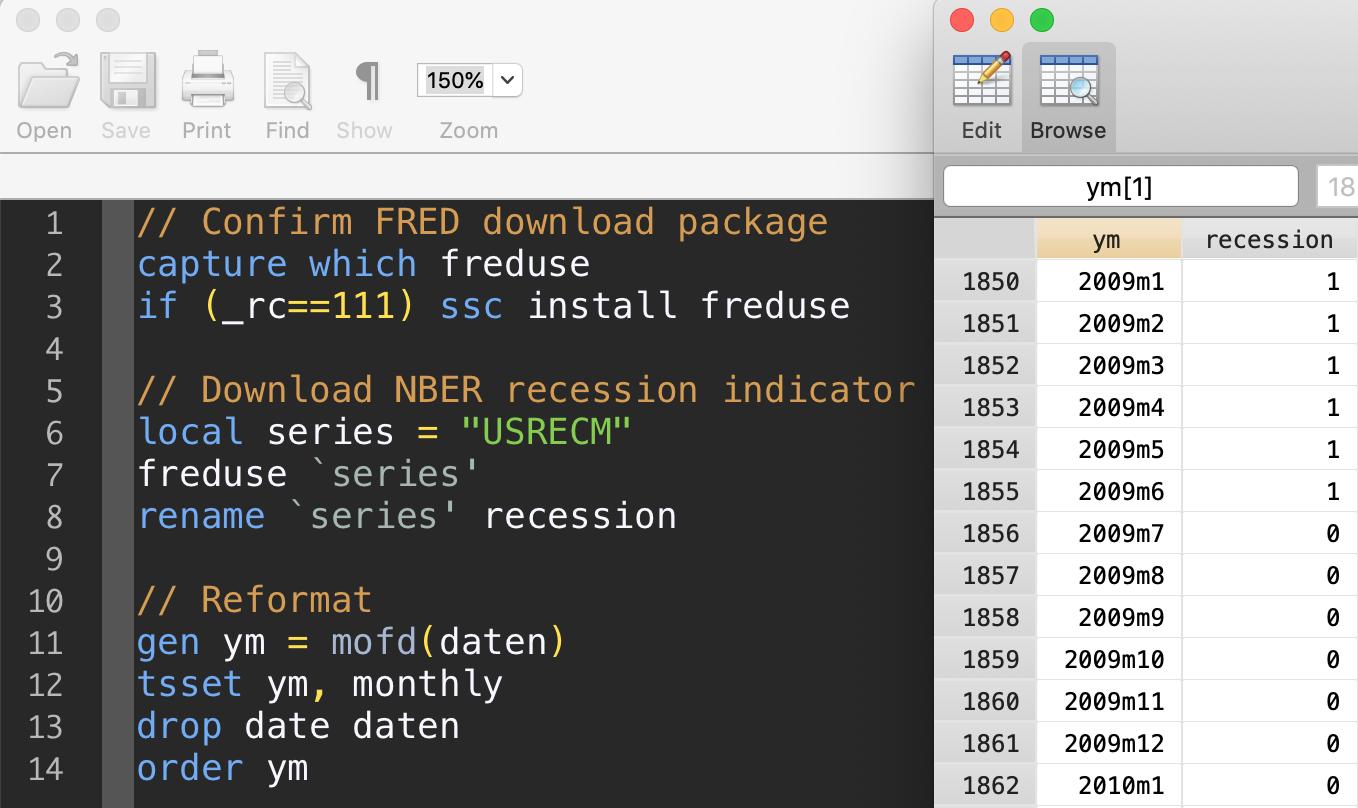Select the ym column header

pos(1107,239)
